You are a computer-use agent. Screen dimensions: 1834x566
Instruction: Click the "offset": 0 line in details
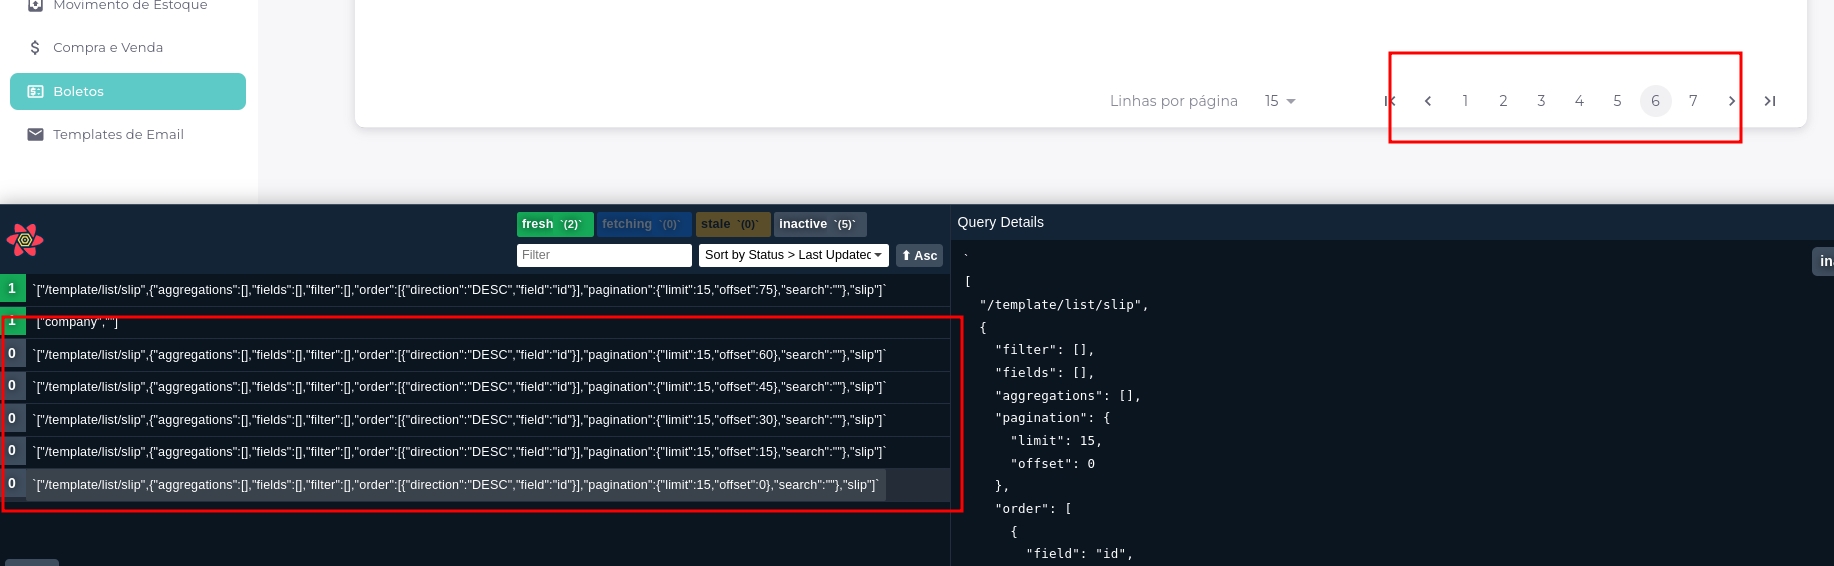pyautogui.click(x=1053, y=464)
